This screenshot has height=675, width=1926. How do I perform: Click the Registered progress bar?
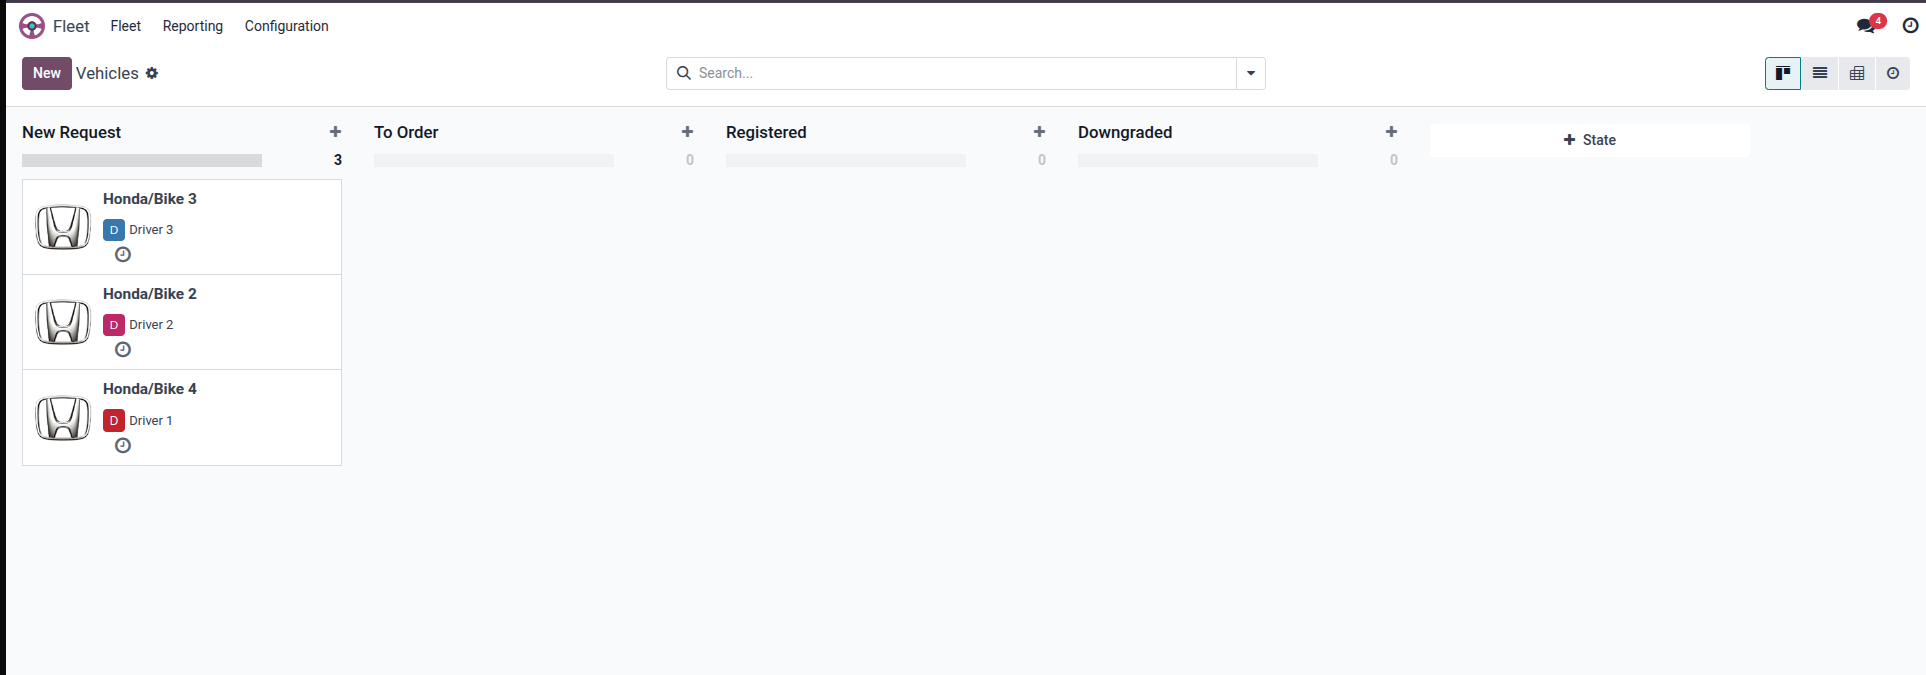[x=846, y=160]
